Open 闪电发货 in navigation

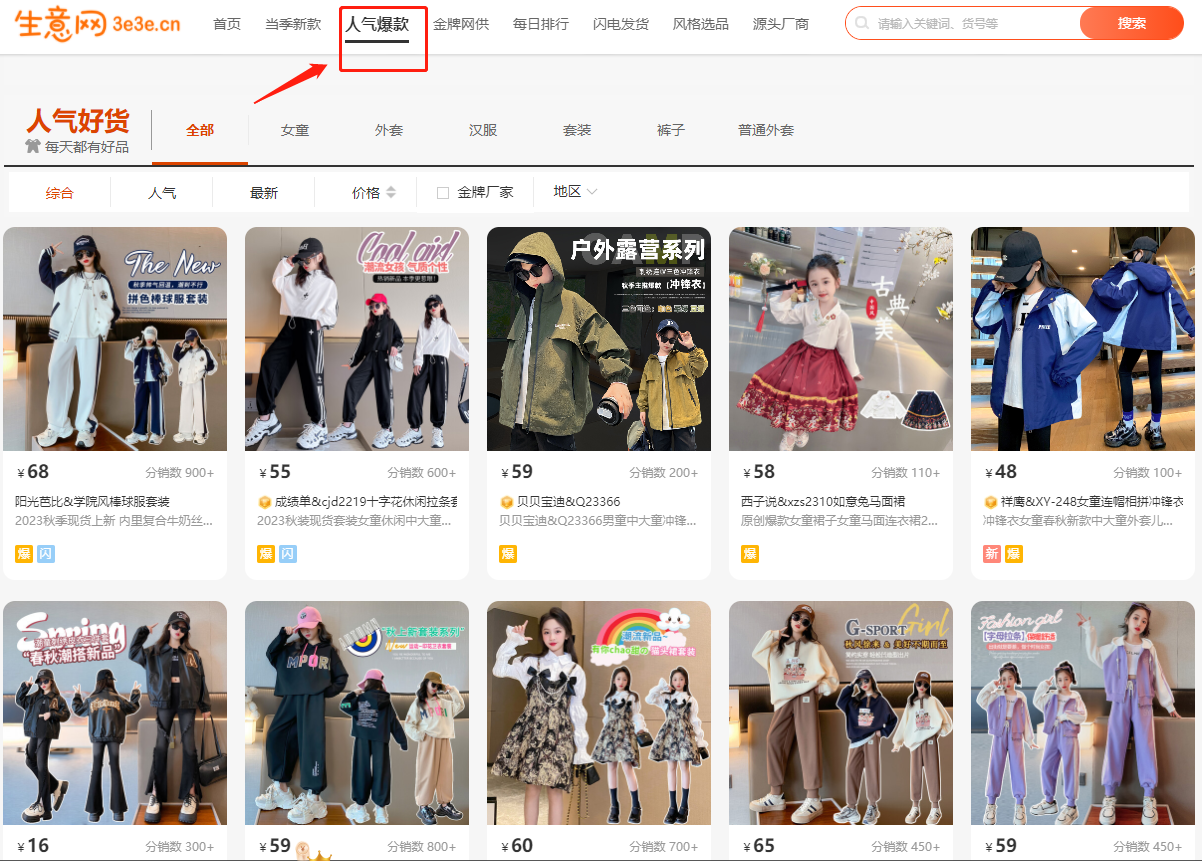(621, 24)
